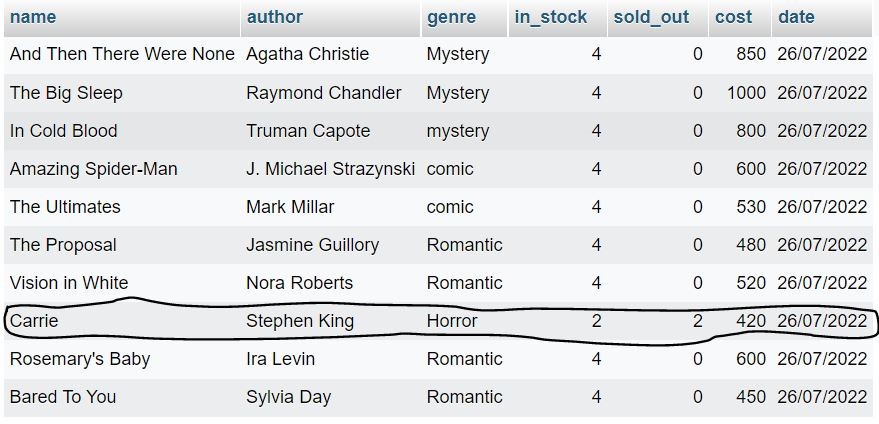This screenshot has width=879, height=424.
Task: Click the genre column header
Action: coord(451,17)
